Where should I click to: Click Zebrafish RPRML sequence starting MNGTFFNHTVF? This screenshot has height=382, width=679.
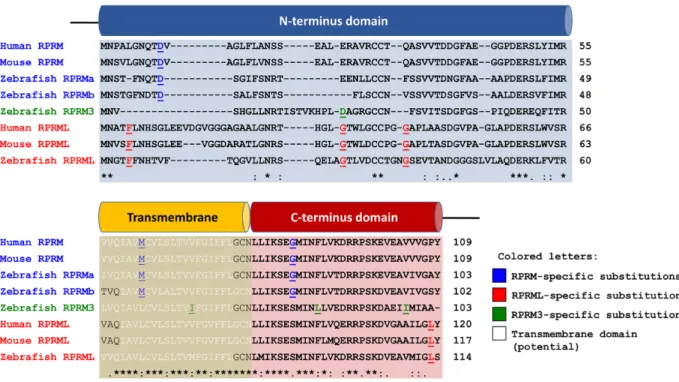click(x=333, y=161)
